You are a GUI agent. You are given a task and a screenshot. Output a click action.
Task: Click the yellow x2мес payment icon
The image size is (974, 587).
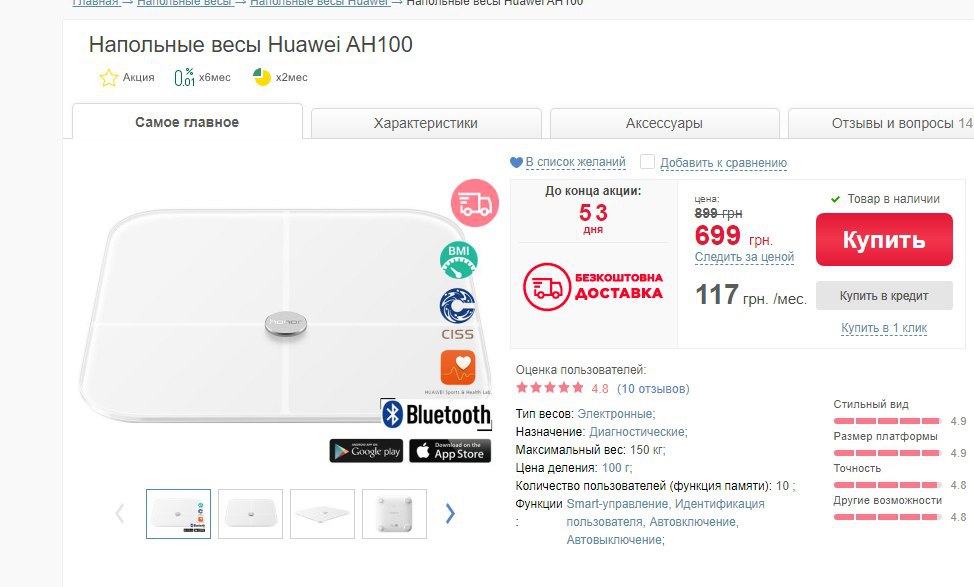(262, 77)
